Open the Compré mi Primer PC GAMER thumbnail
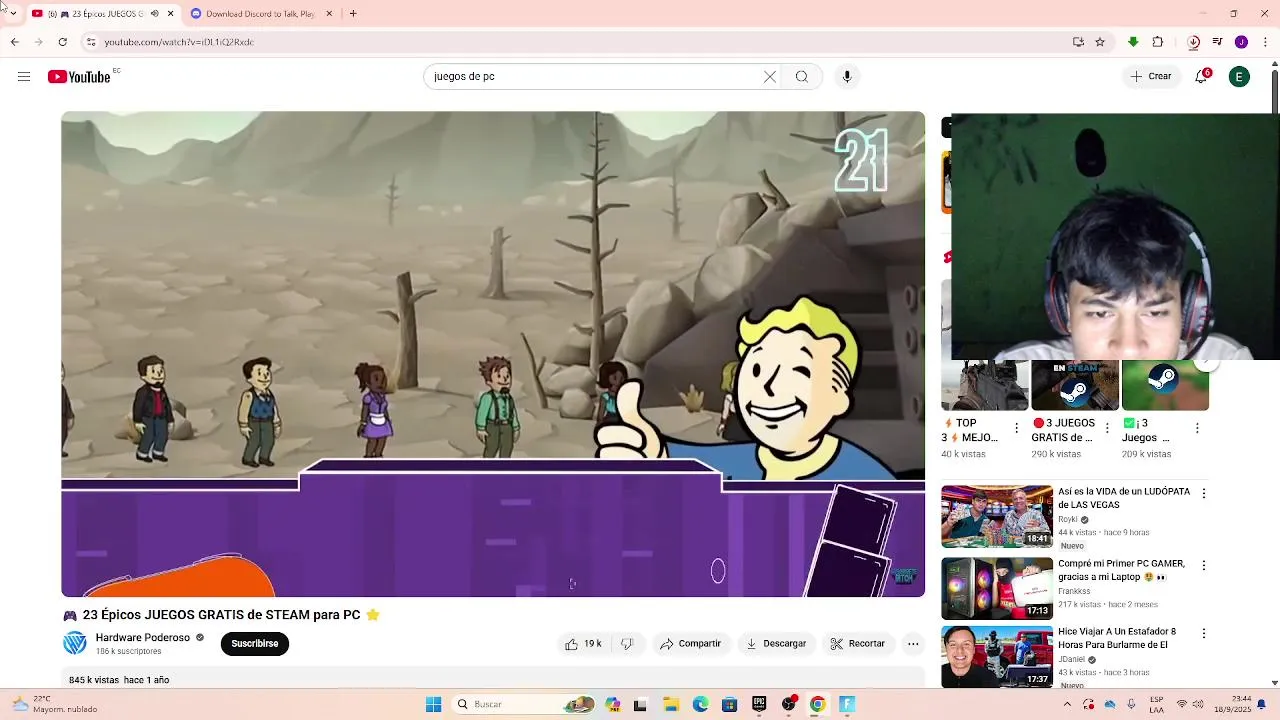The height and width of the screenshot is (720, 1280). pyautogui.click(x=997, y=588)
